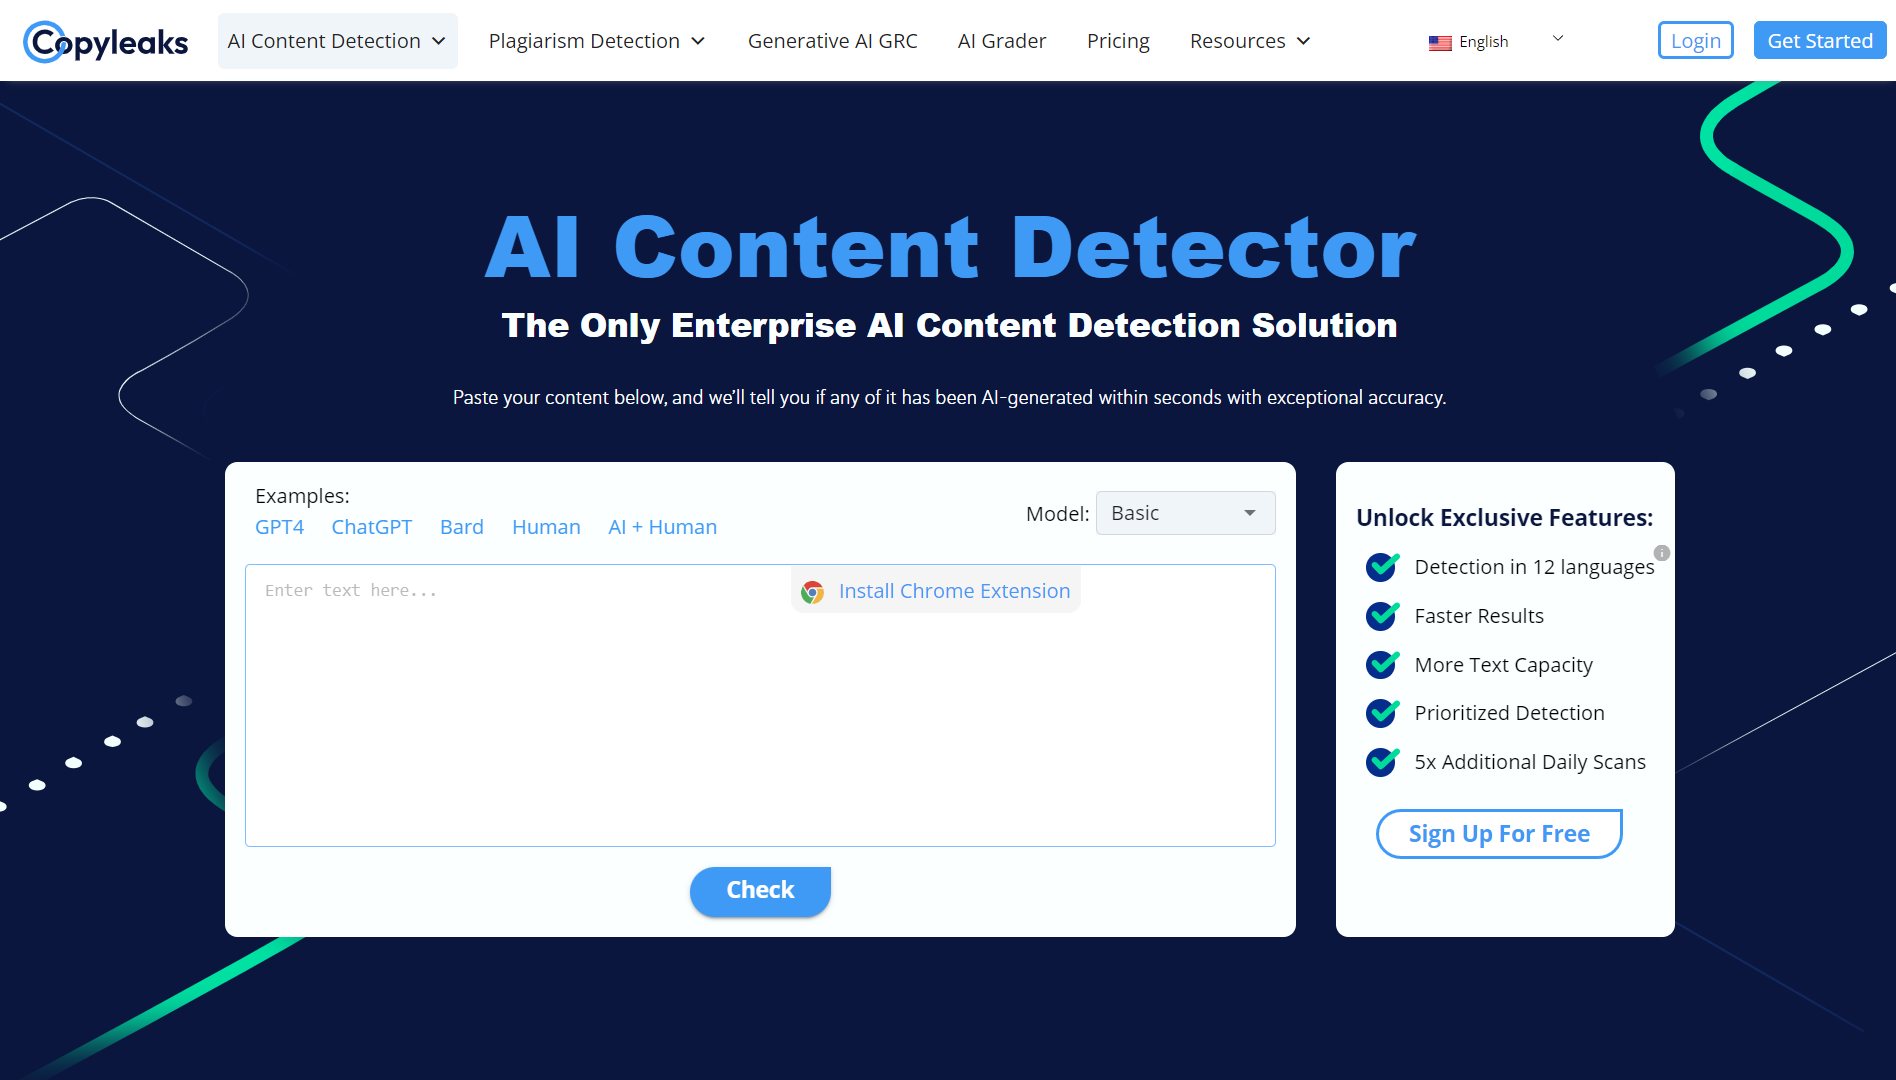This screenshot has width=1896, height=1080.
Task: Click the Prioritized Detection text
Action: click(x=1509, y=713)
